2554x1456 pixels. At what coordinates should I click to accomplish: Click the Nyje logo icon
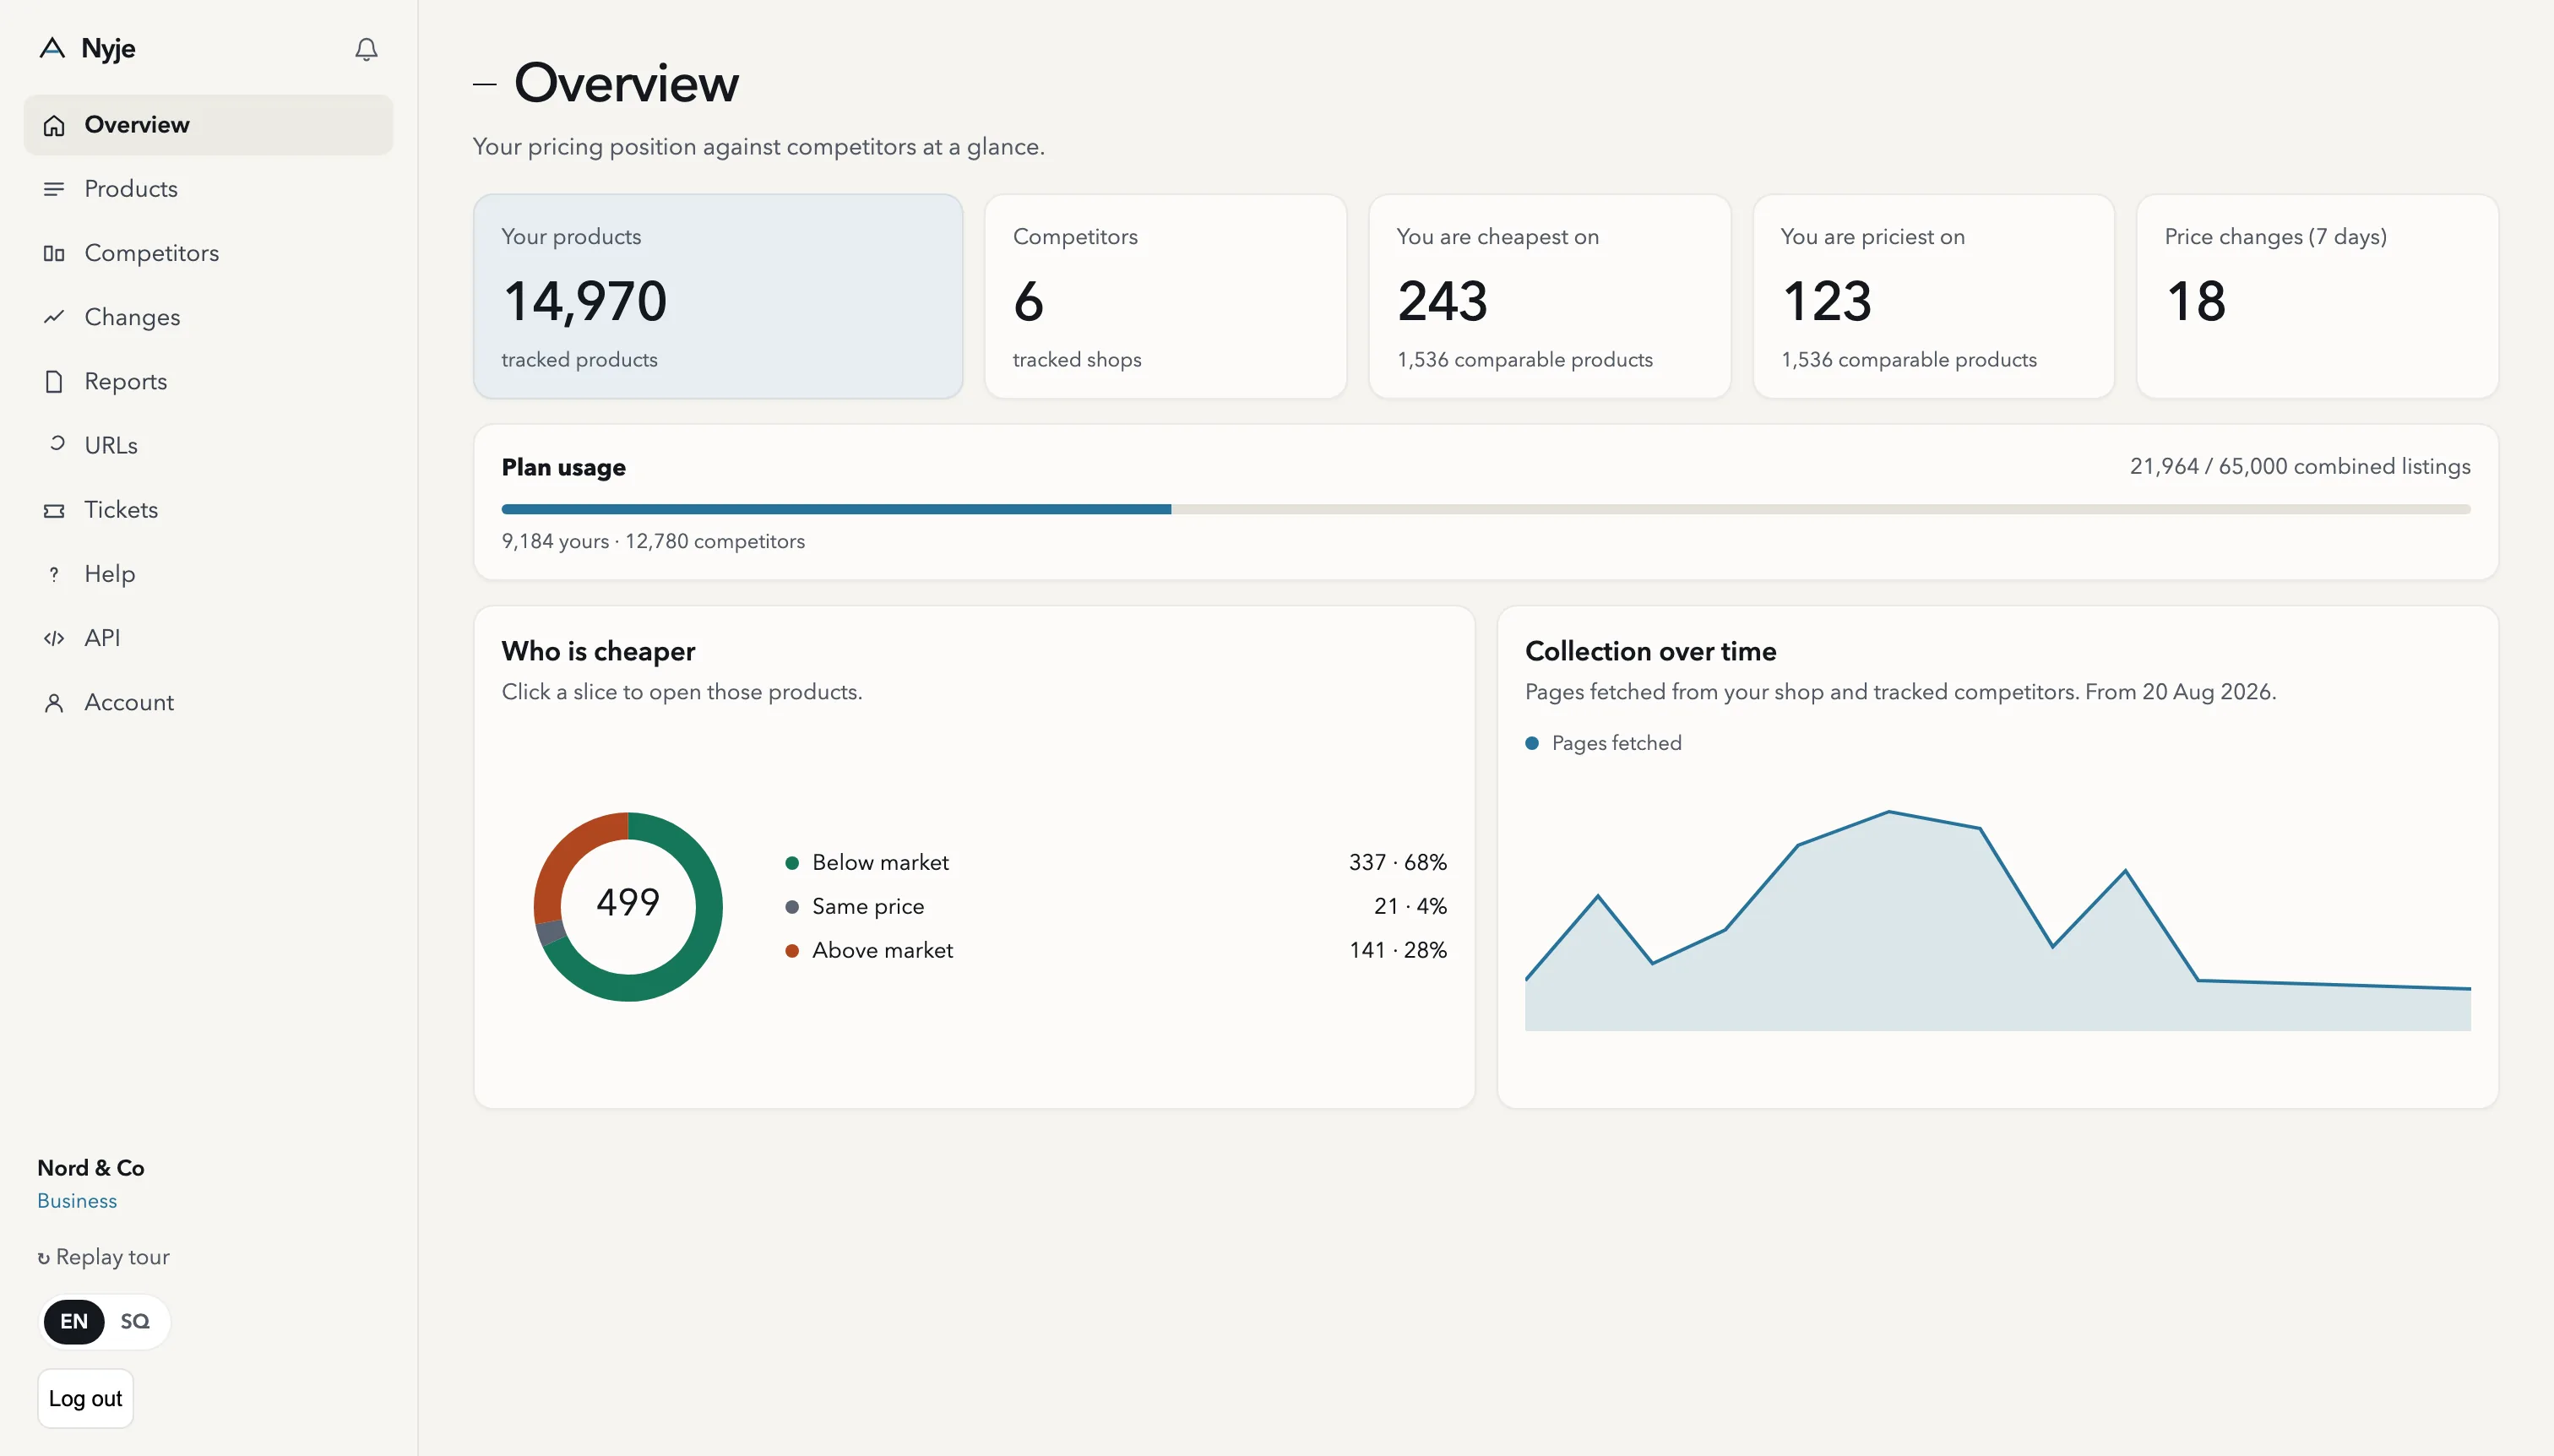(x=52, y=48)
